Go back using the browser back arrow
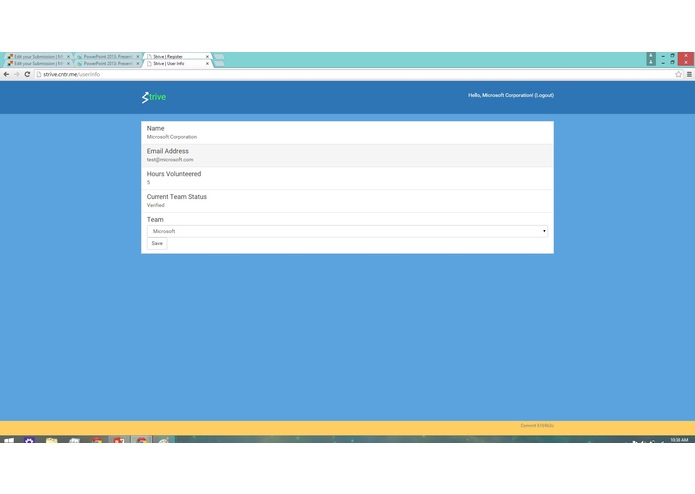 pos(6,74)
